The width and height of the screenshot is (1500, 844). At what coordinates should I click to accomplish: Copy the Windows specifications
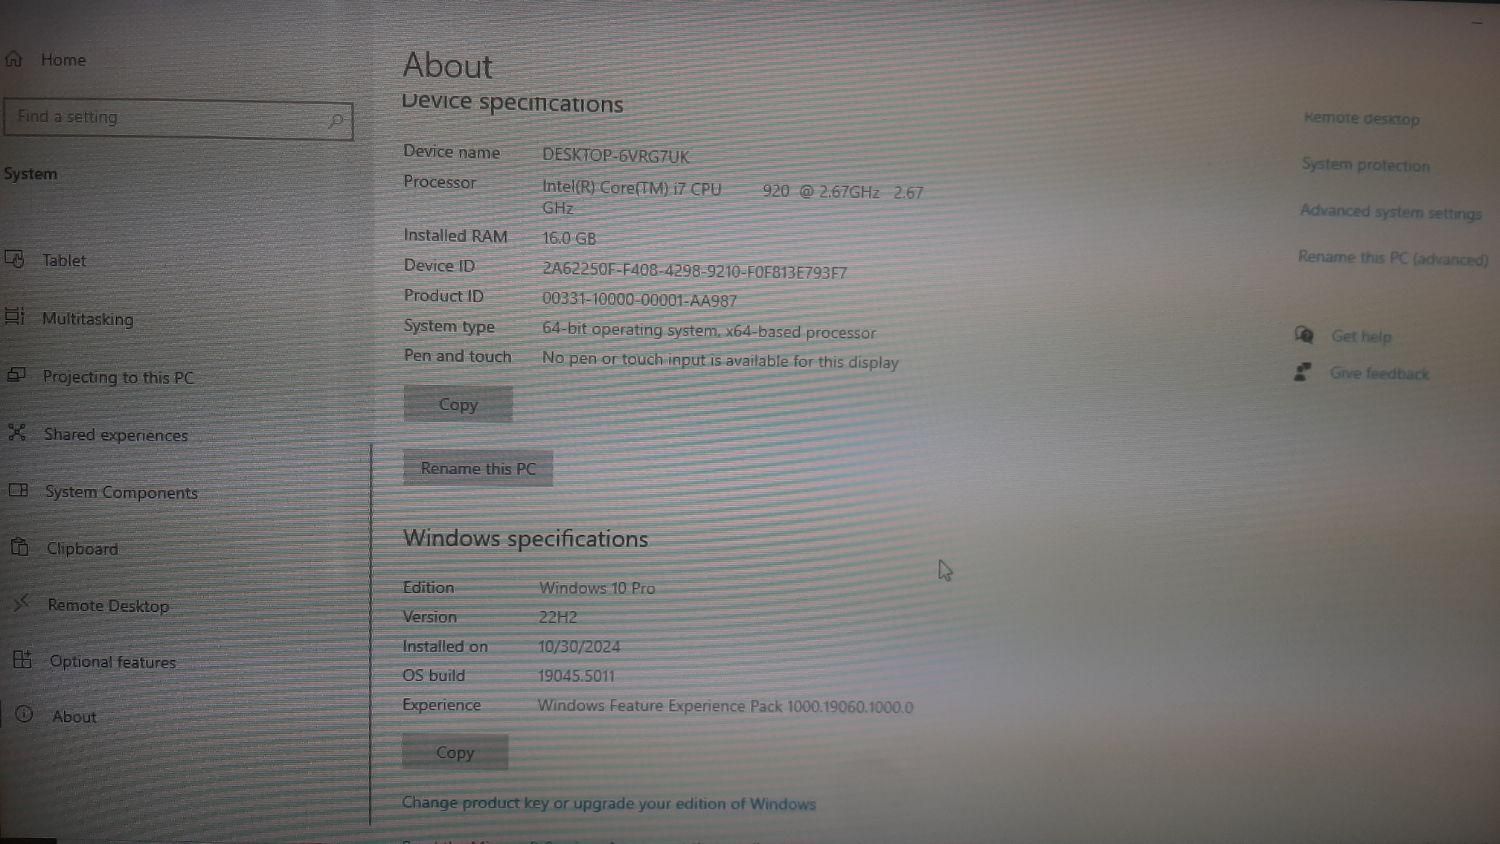[x=455, y=752]
